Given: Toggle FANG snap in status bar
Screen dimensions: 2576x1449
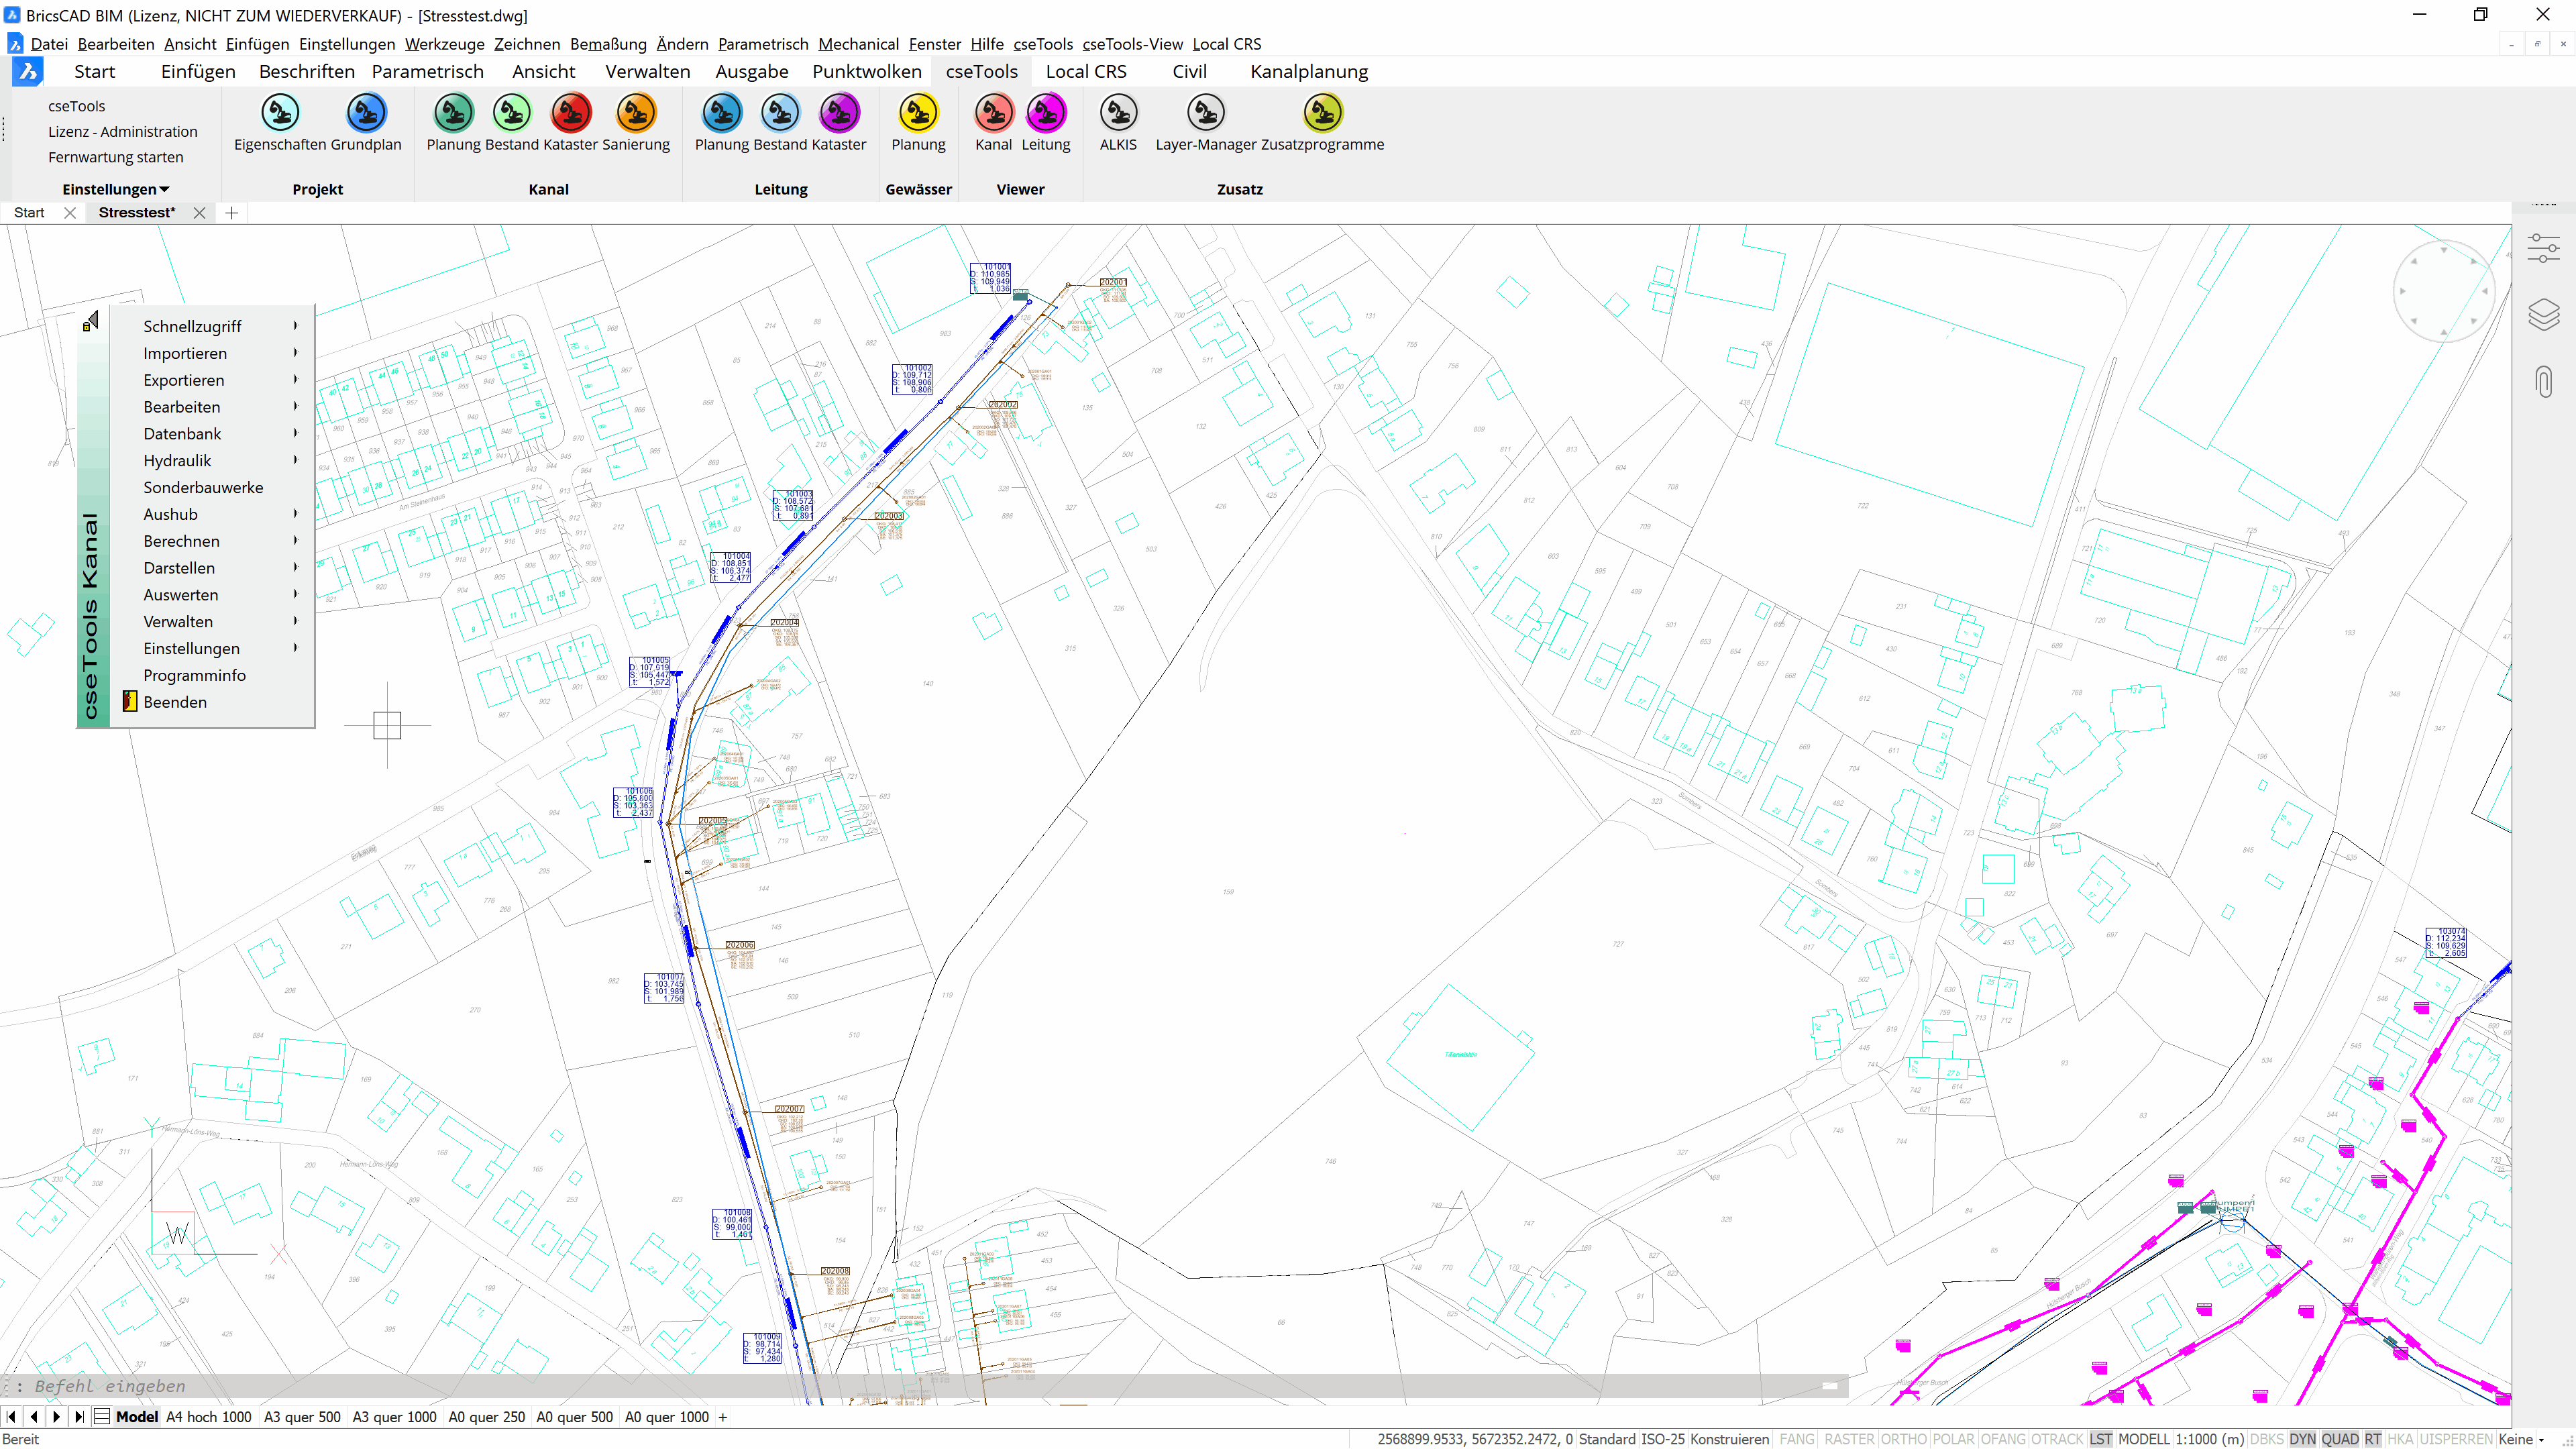Looking at the screenshot, I should pyautogui.click(x=1796, y=1439).
